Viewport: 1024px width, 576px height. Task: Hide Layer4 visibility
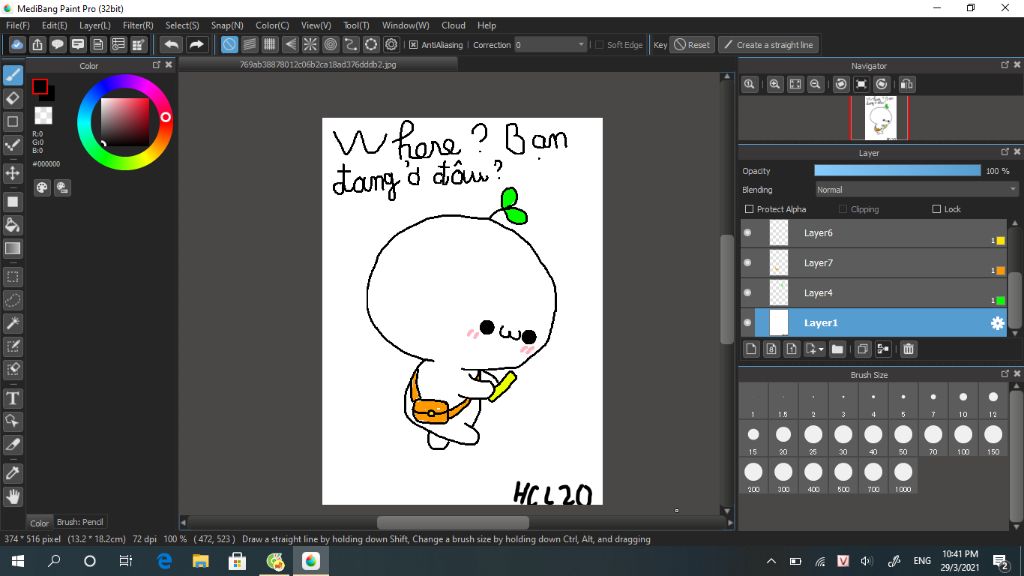(748, 293)
